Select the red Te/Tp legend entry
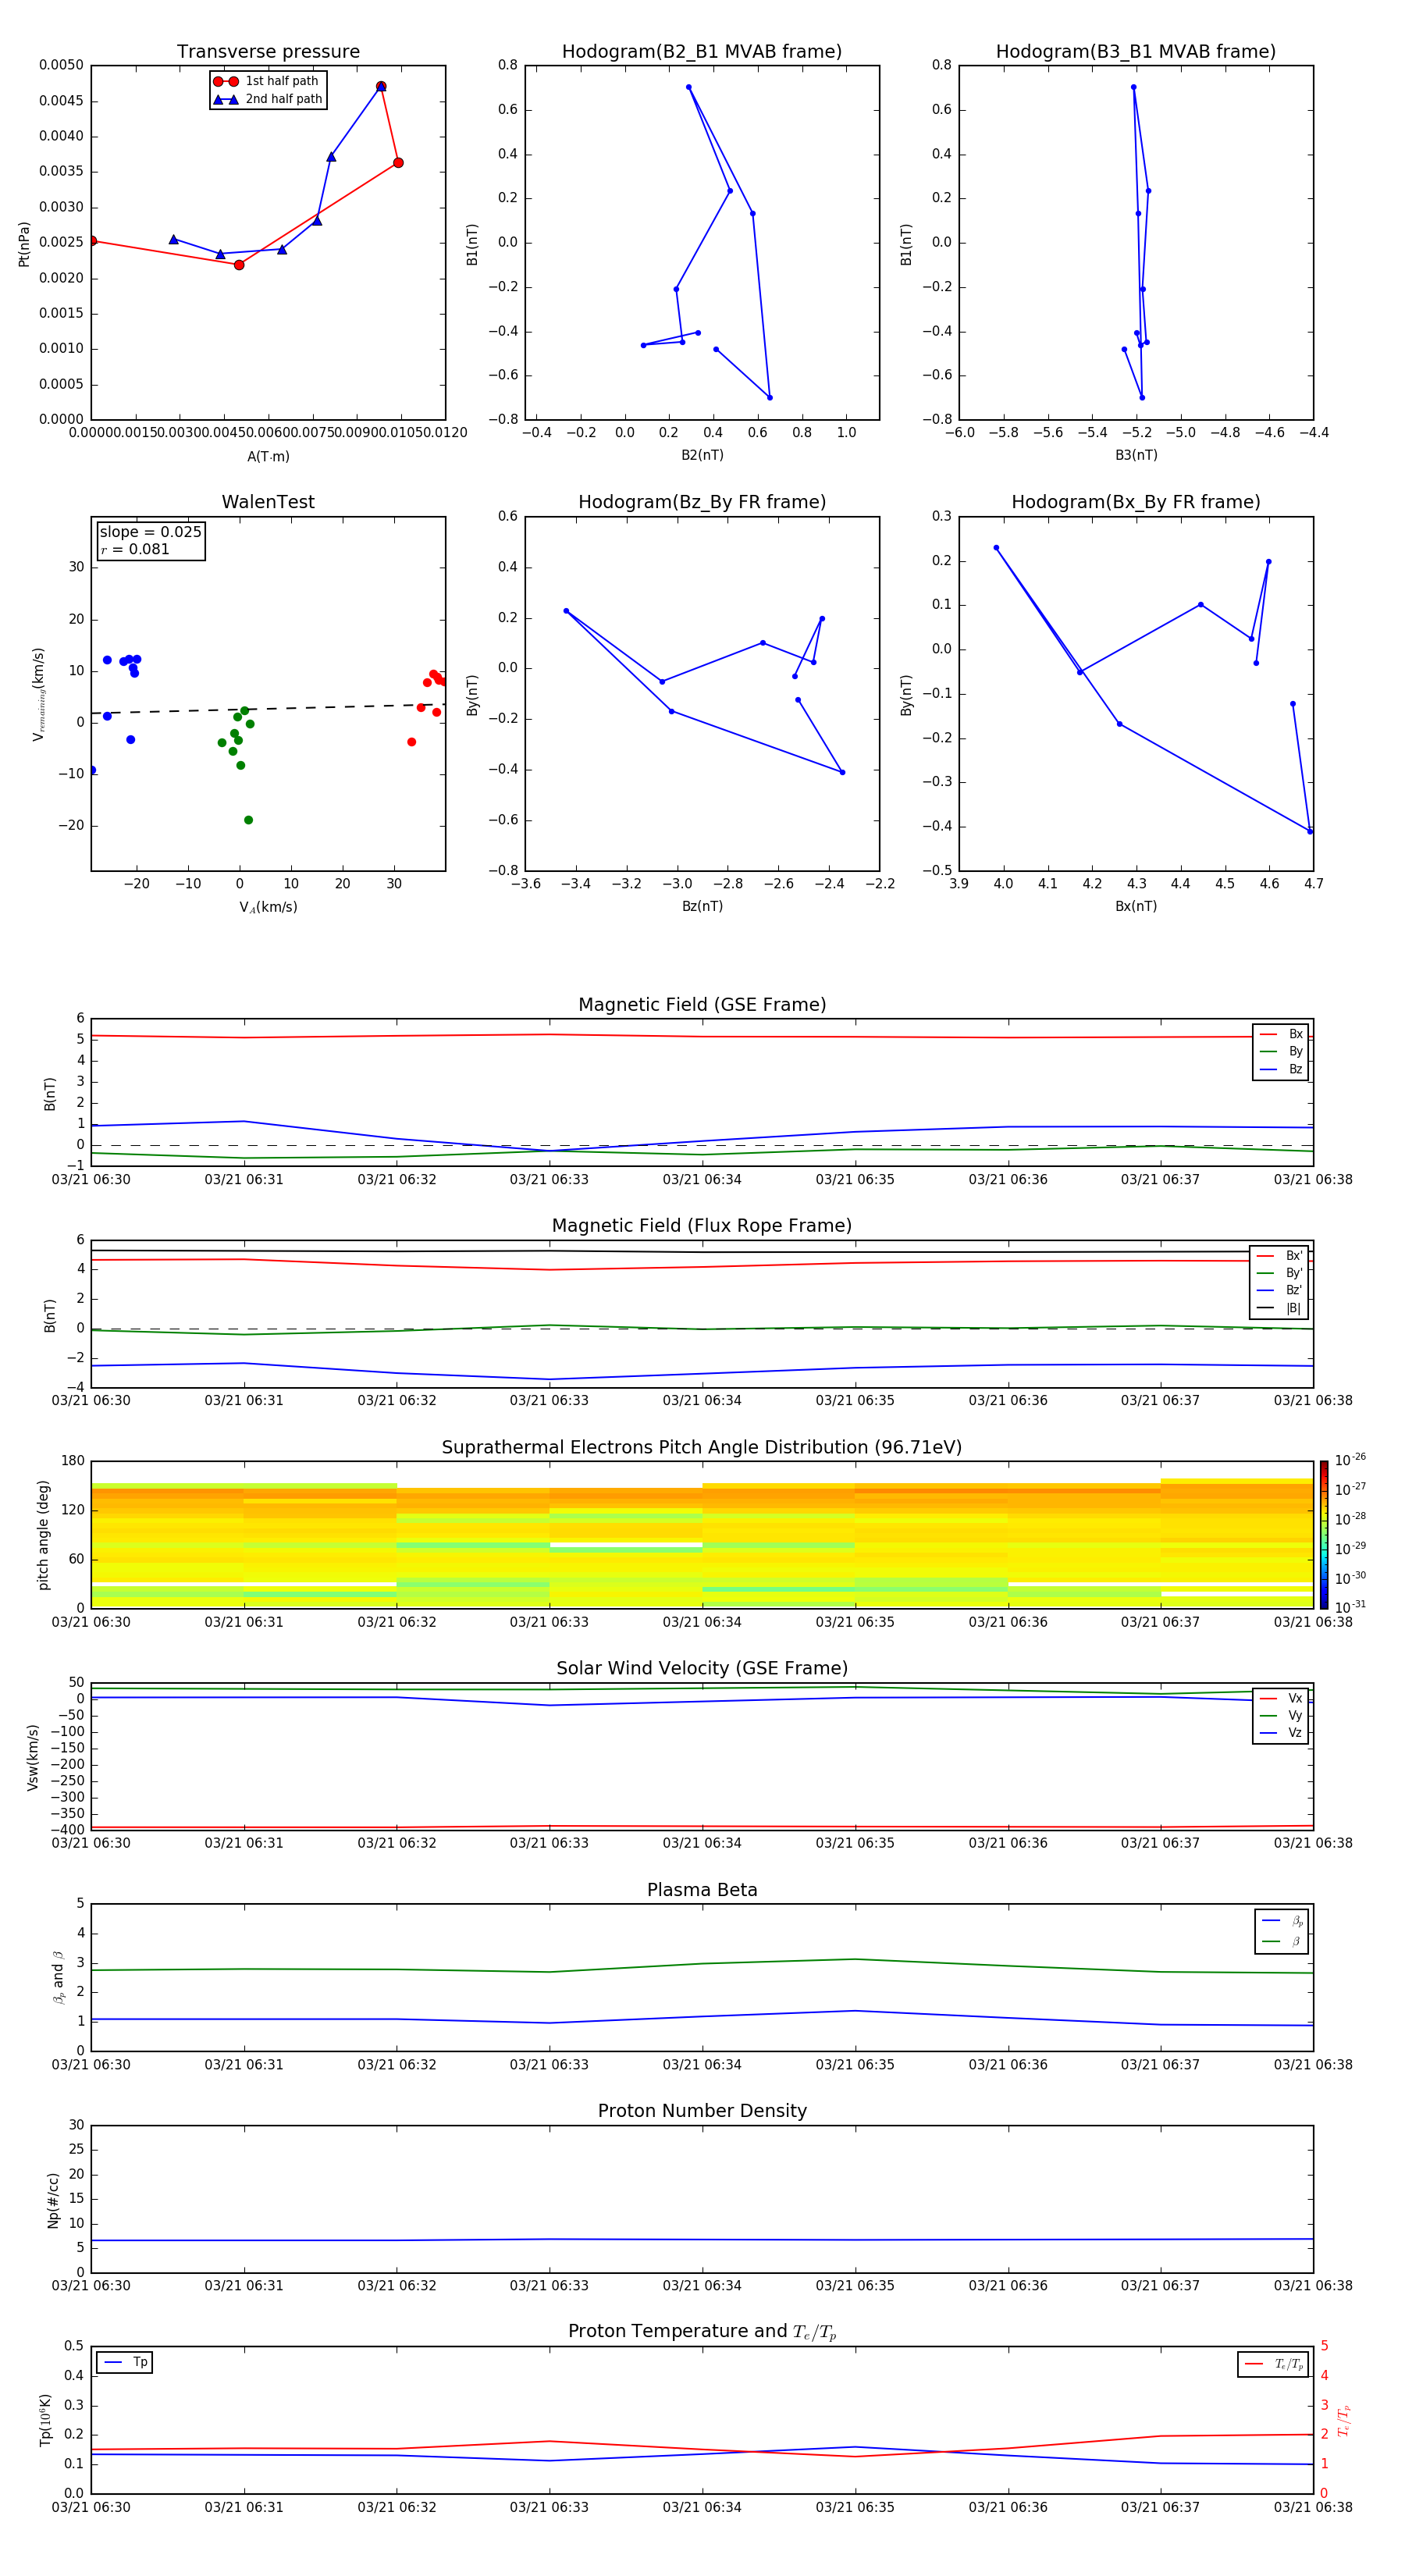Screen dimensions: 1405x2576 coord(1274,2364)
